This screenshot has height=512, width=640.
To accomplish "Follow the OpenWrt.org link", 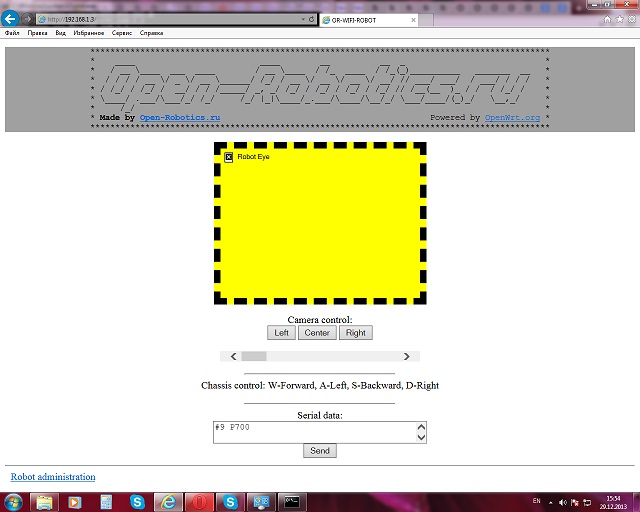I will [x=512, y=118].
